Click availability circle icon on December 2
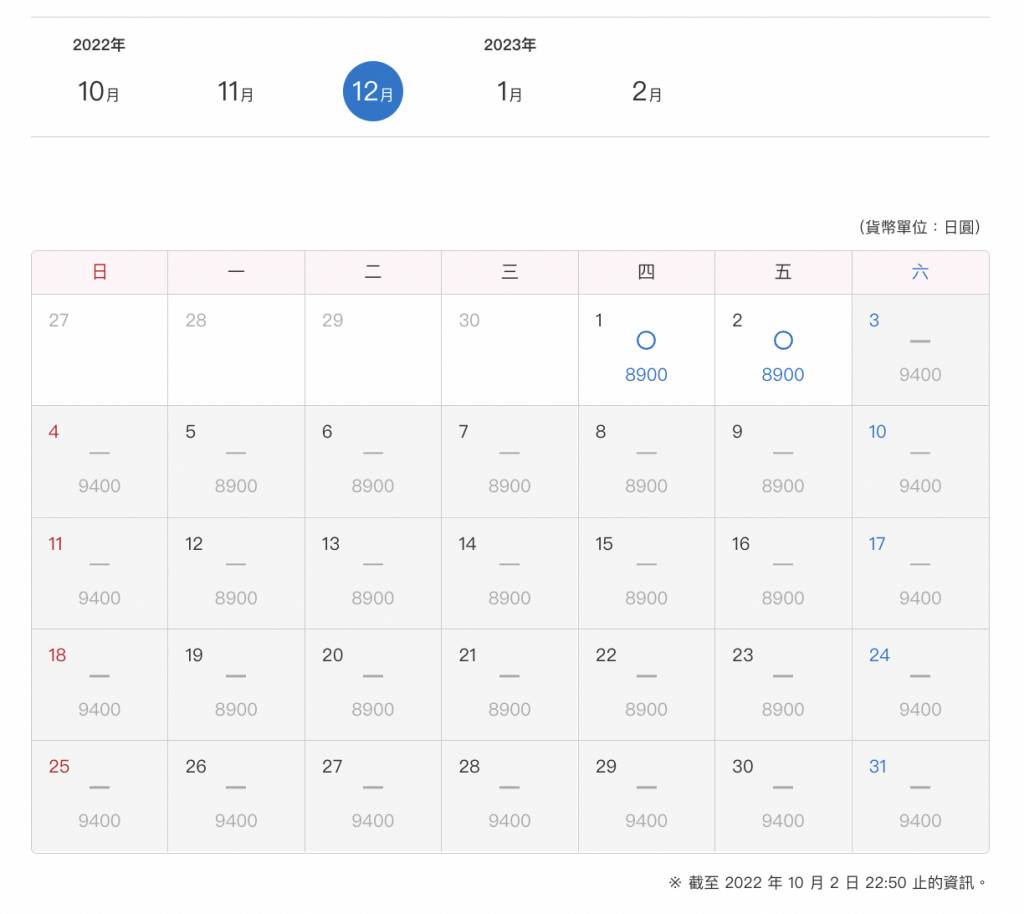 783,341
